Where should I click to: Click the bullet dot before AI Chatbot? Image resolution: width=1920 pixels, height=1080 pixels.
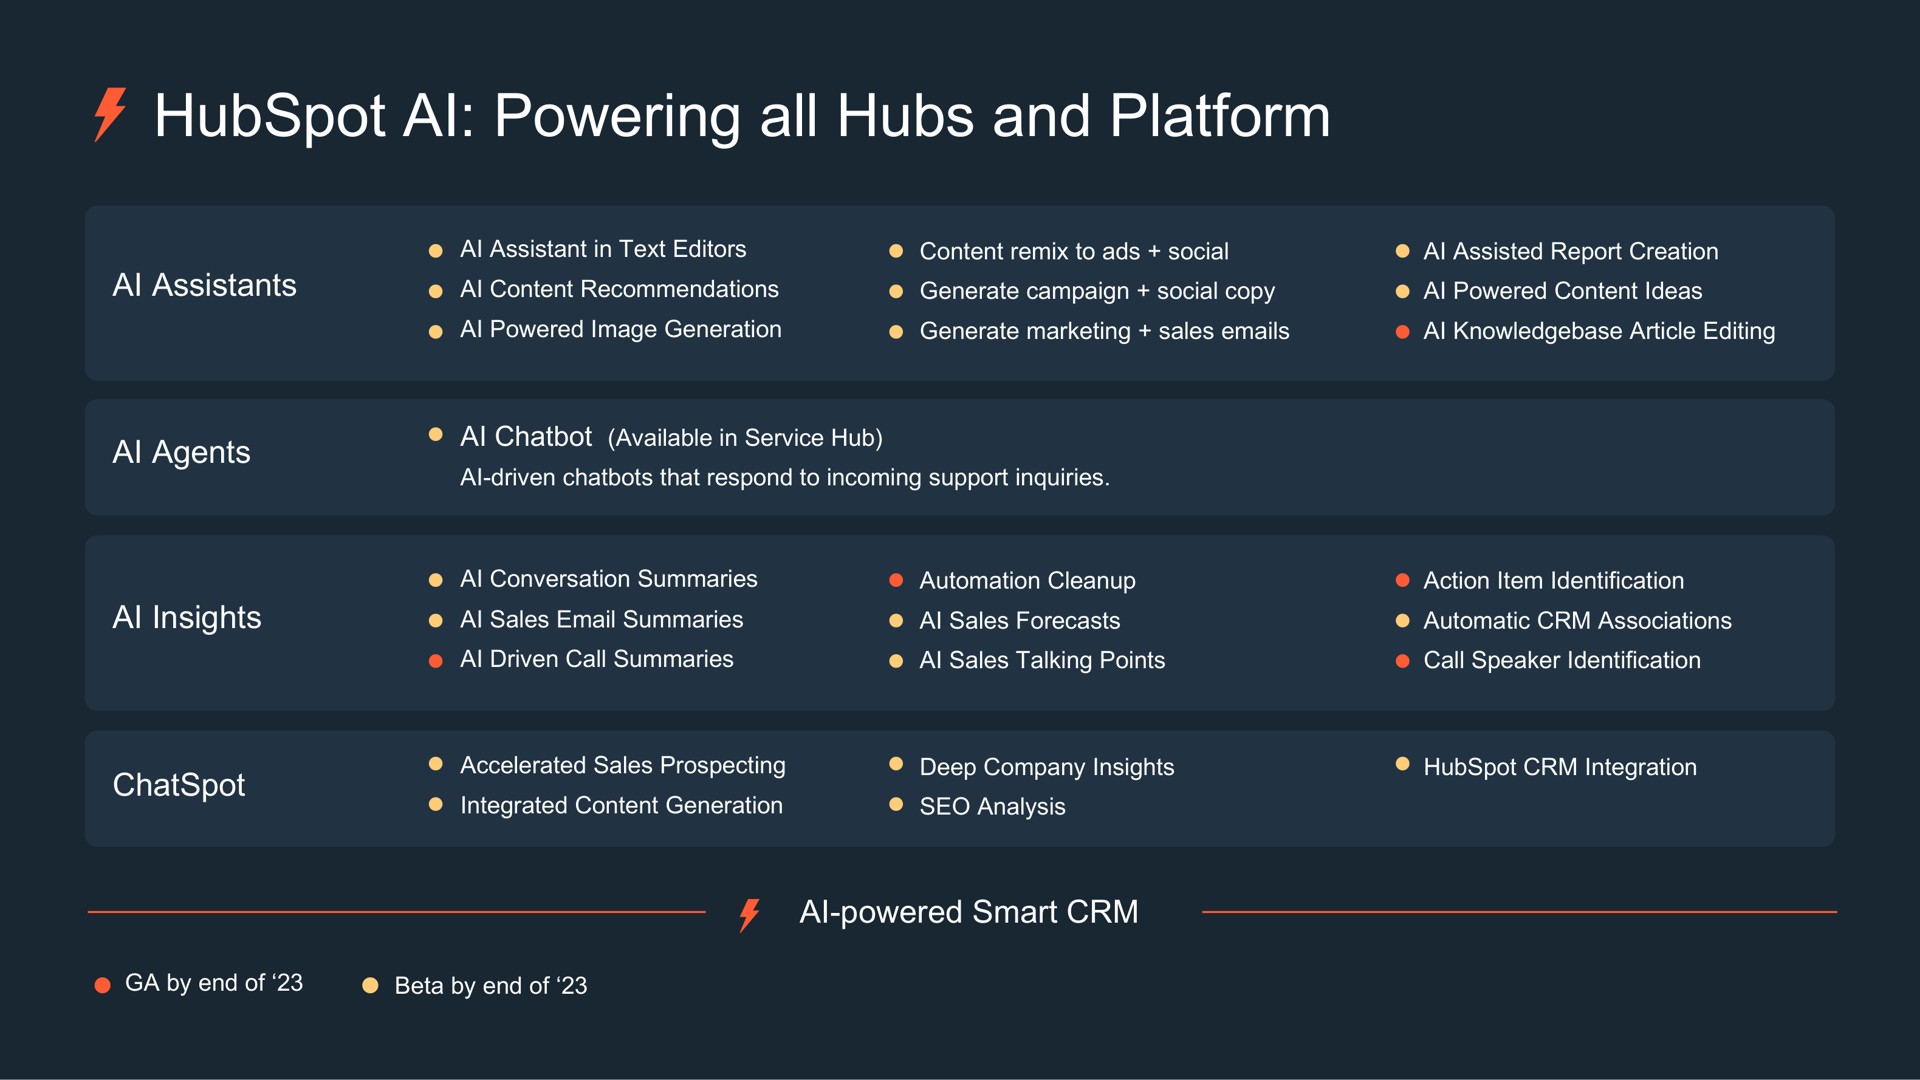point(435,435)
